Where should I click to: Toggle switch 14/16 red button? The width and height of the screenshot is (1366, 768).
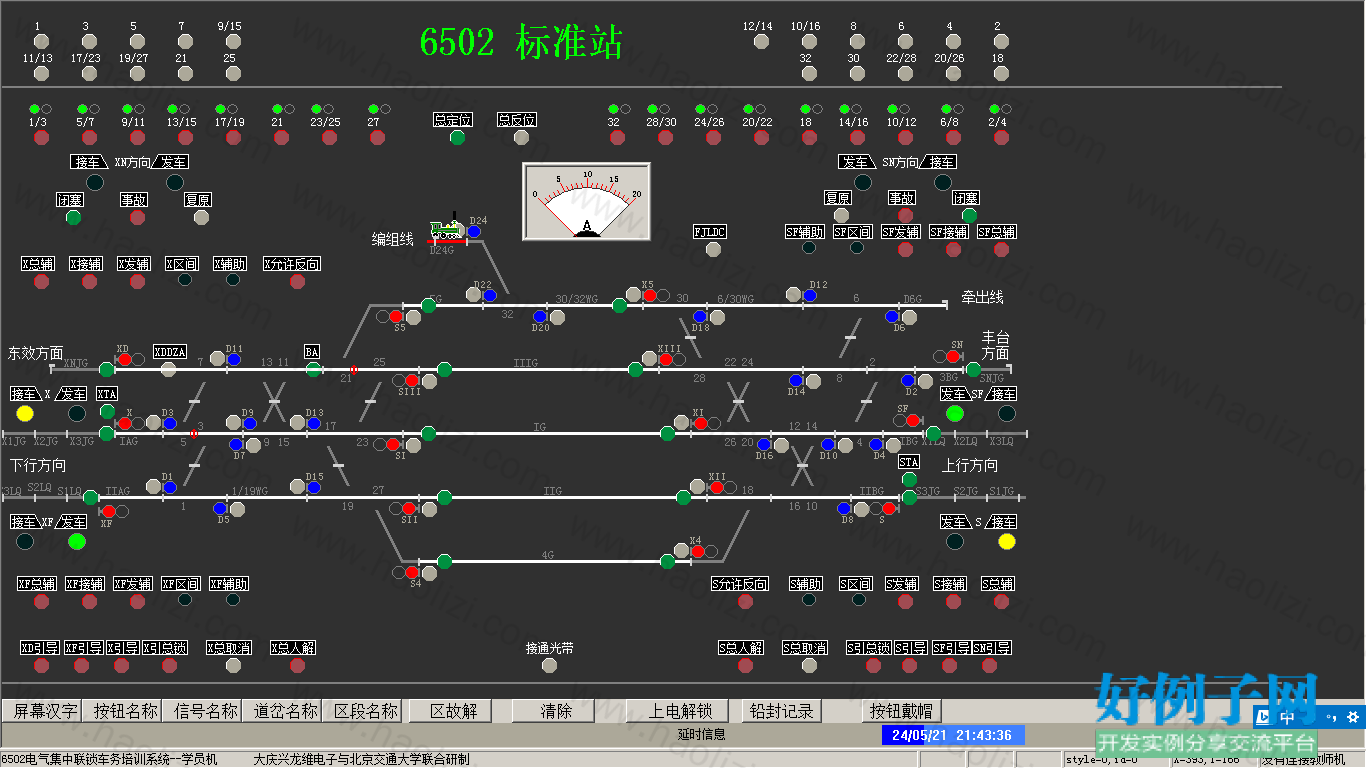point(857,137)
